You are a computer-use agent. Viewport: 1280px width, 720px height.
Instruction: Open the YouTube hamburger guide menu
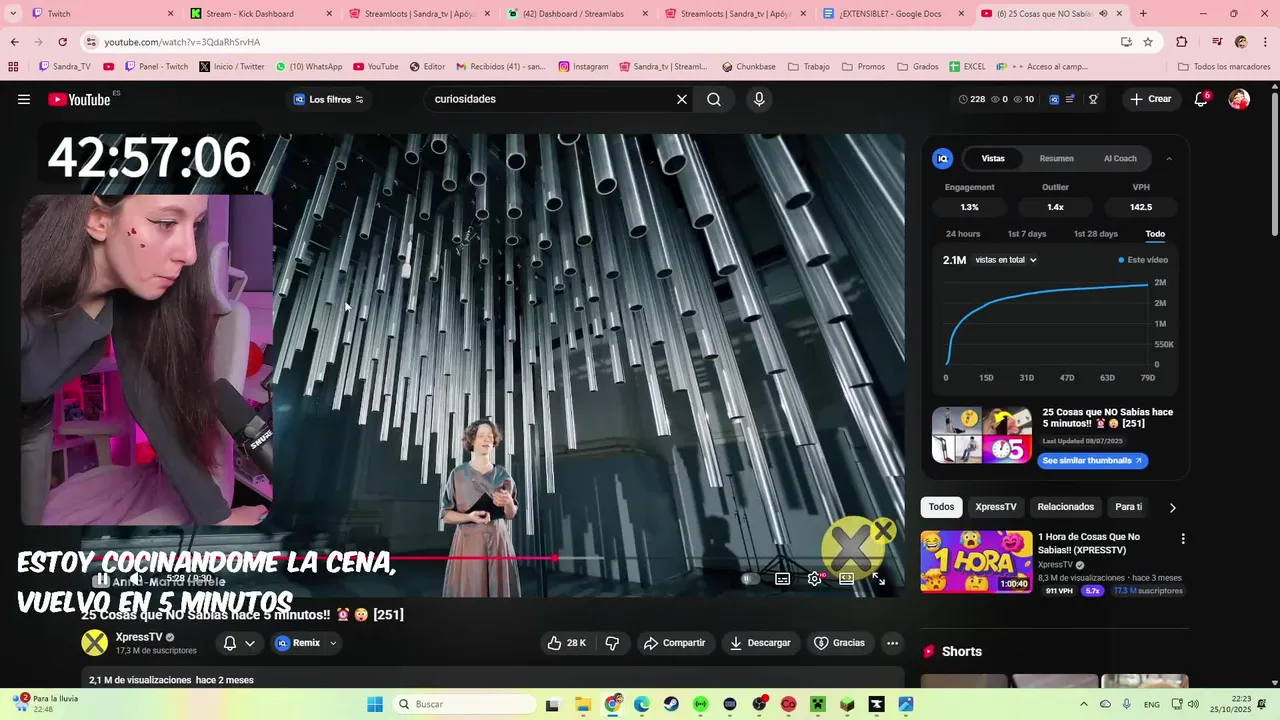coord(24,99)
